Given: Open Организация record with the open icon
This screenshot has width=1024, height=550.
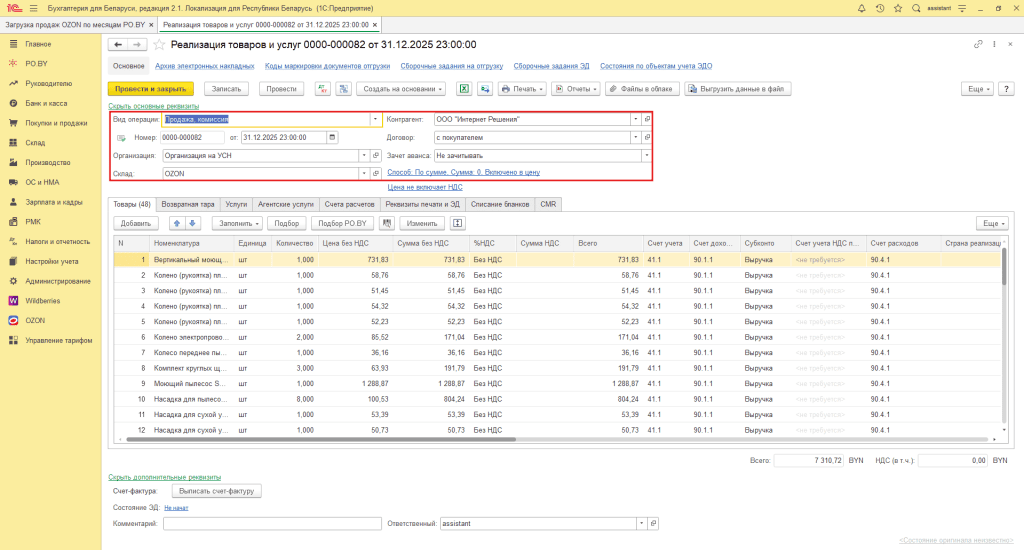Looking at the screenshot, I should coord(376,155).
